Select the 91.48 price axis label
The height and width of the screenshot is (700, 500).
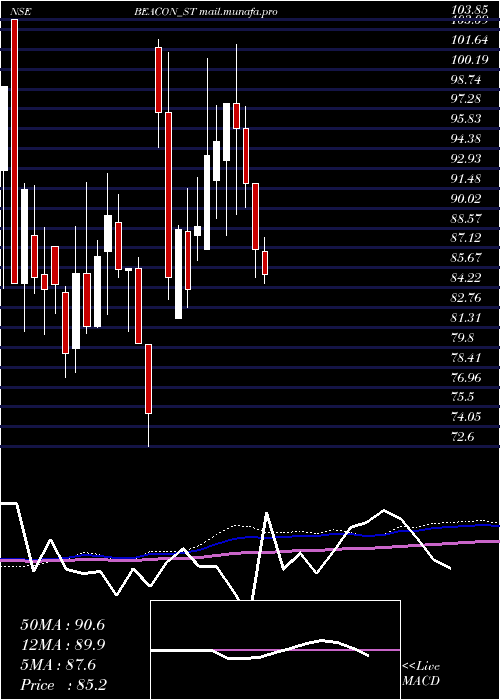click(467, 179)
